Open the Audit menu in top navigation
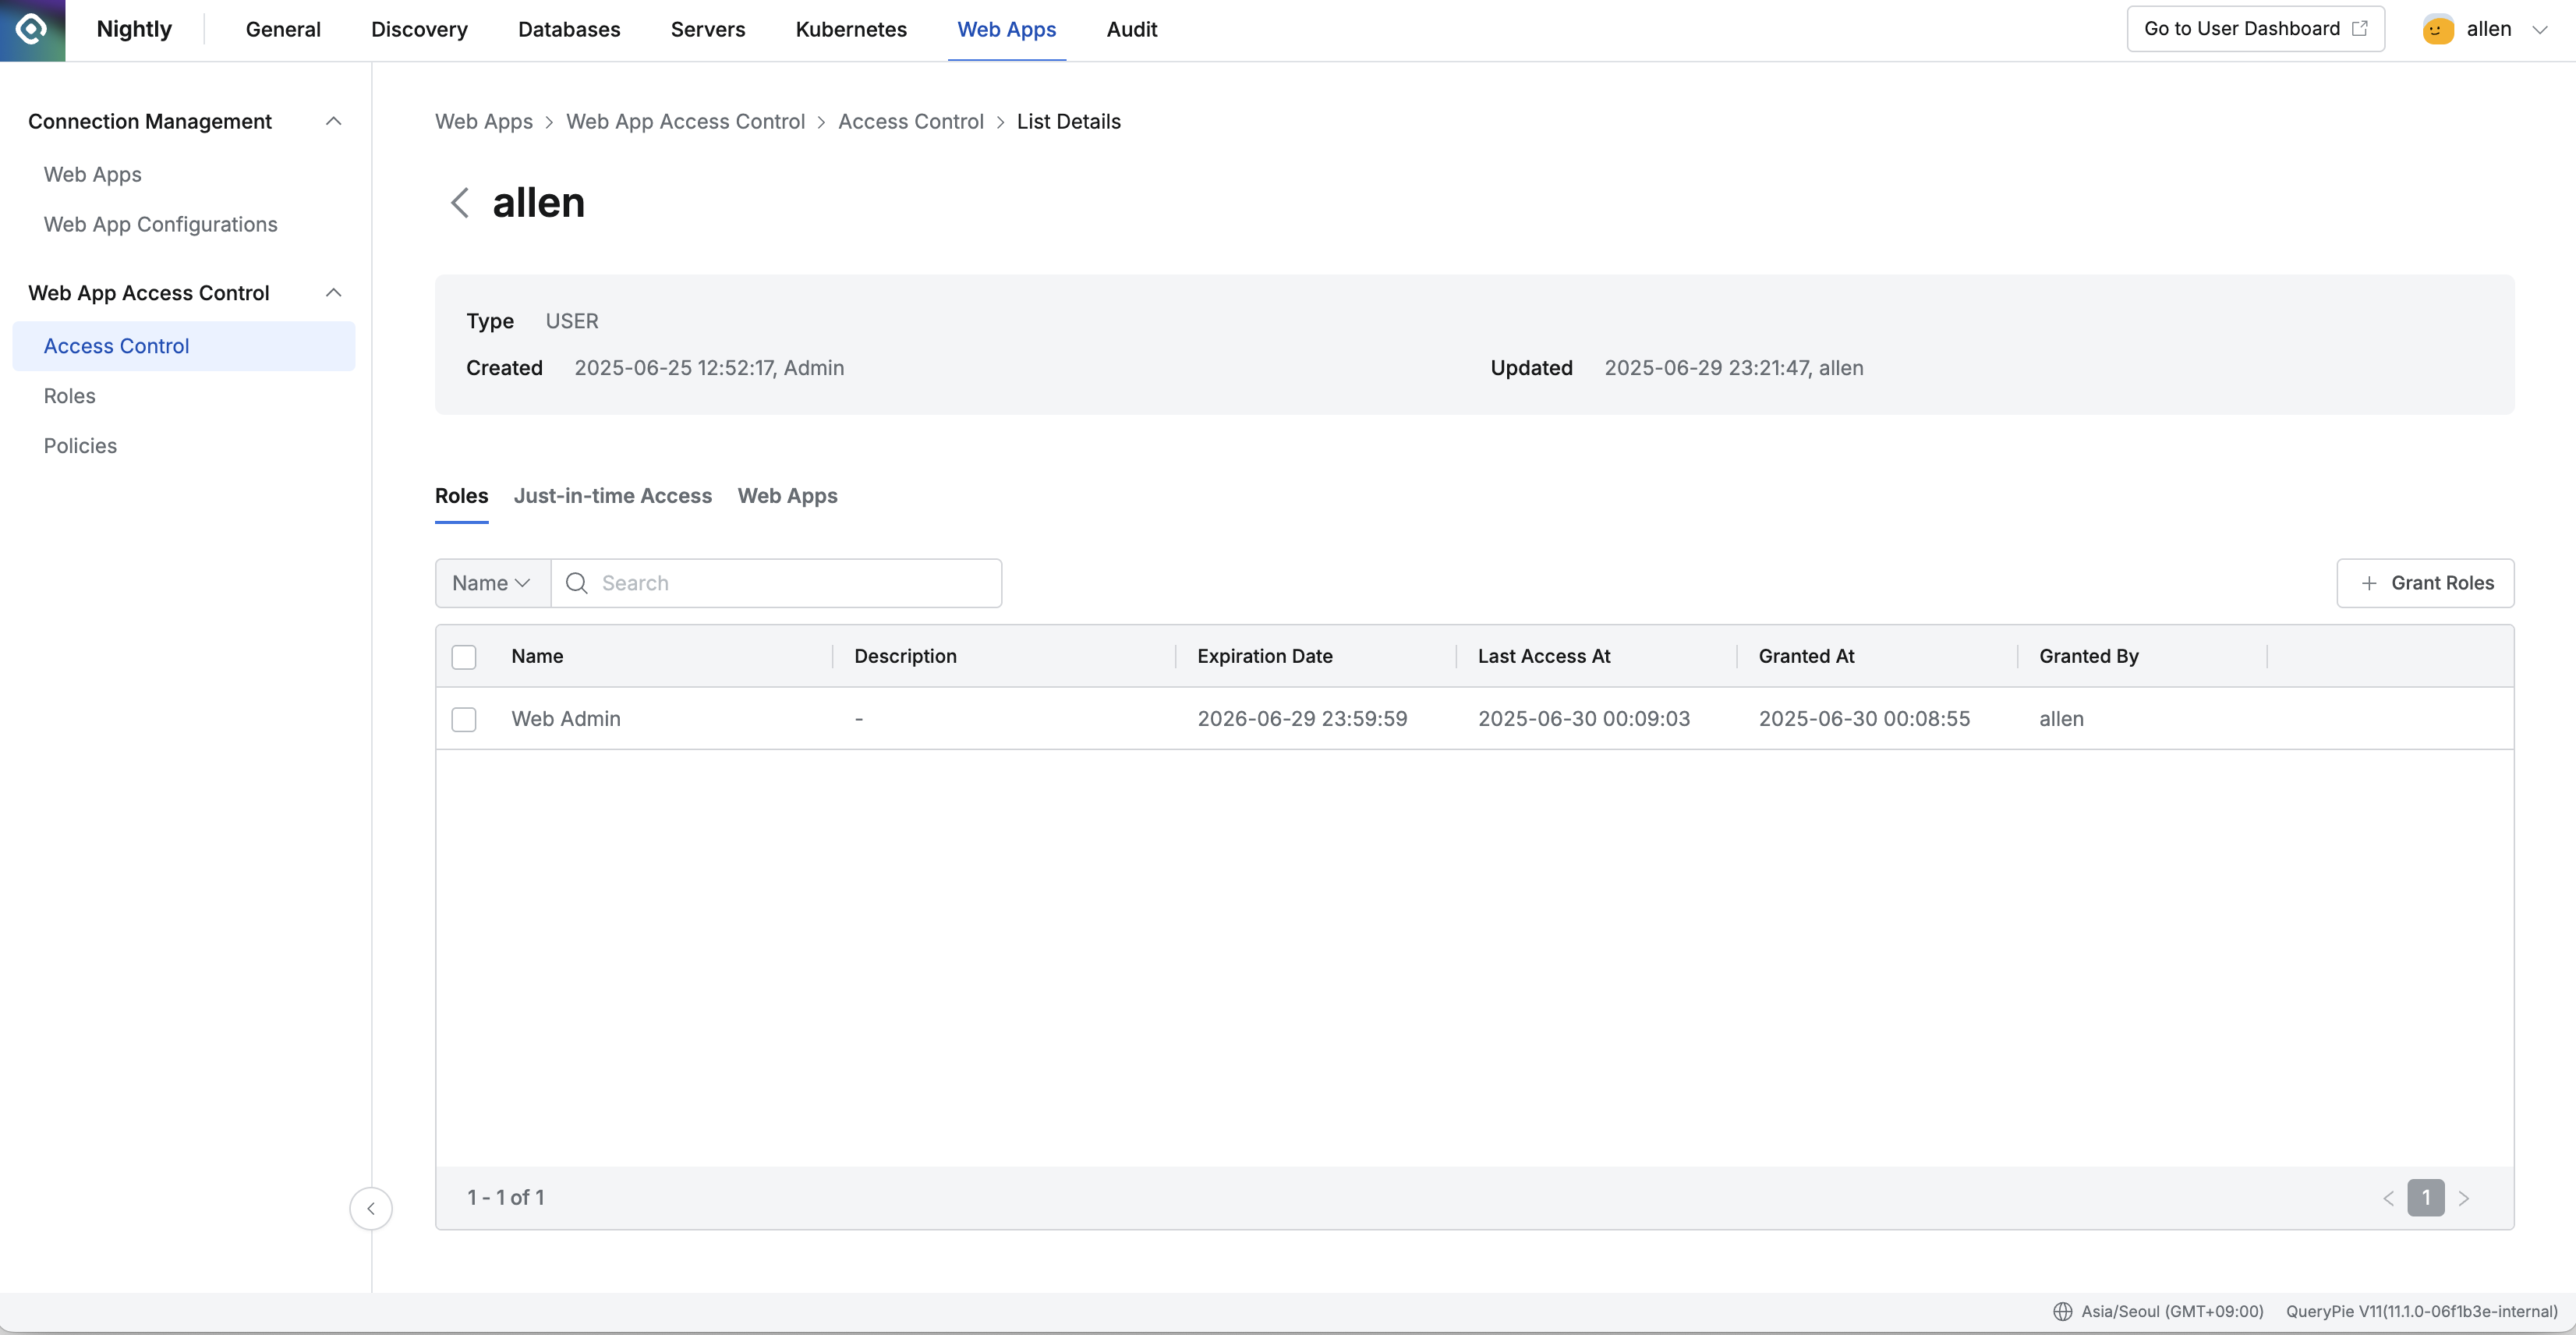 1131,29
